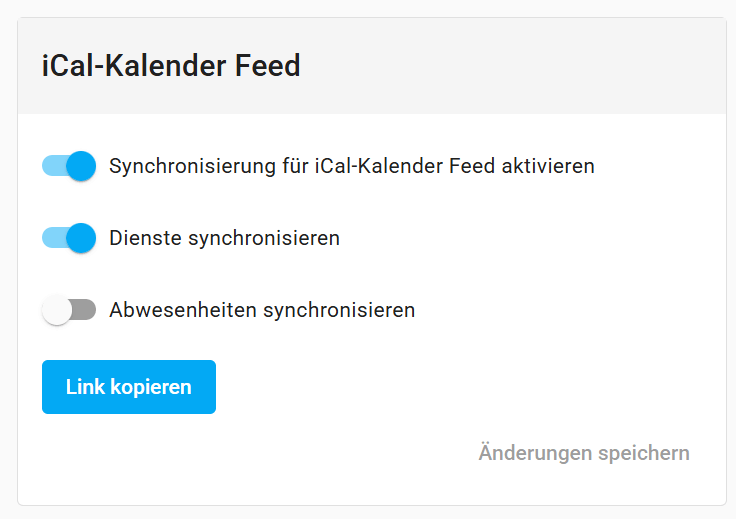The width and height of the screenshot is (736, 519).
Task: Click the 'Abwesenheiten synchronisieren' label text
Action: point(261,310)
